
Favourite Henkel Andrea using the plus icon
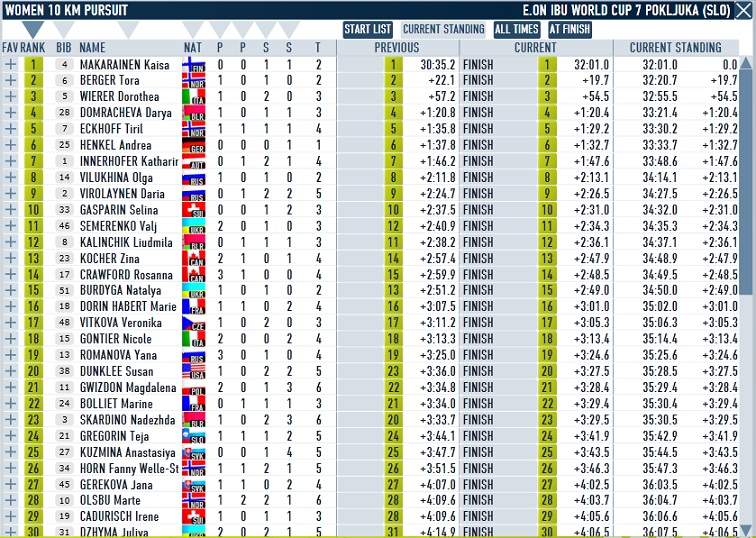pyautogui.click(x=10, y=145)
